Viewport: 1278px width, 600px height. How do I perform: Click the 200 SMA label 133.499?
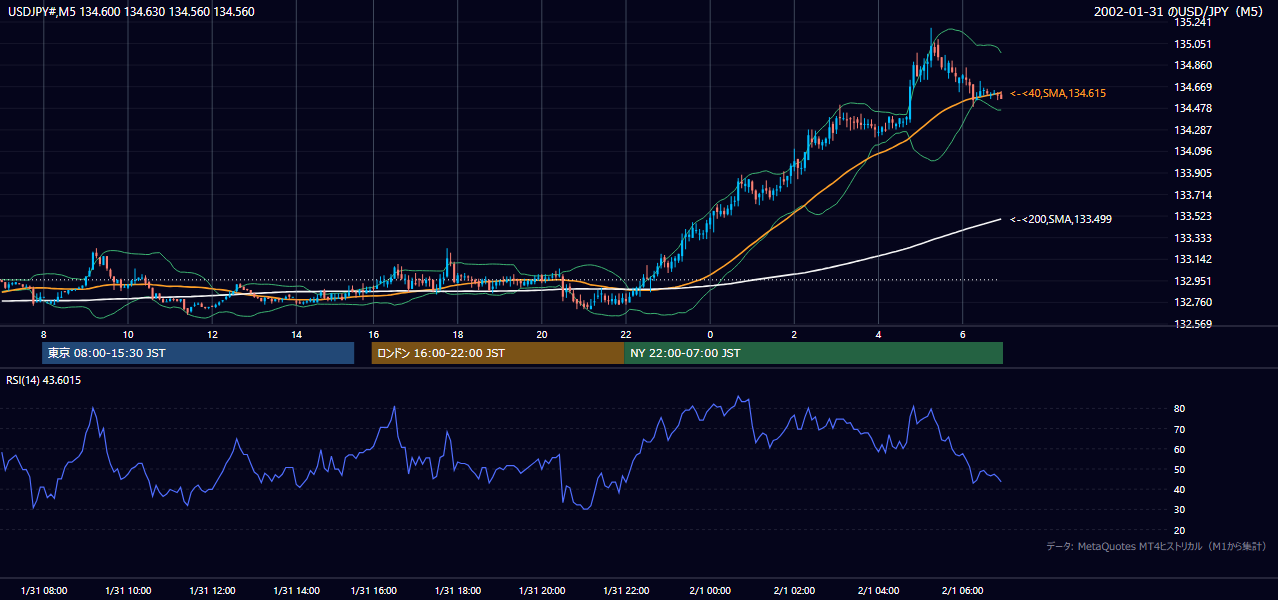pos(1061,219)
